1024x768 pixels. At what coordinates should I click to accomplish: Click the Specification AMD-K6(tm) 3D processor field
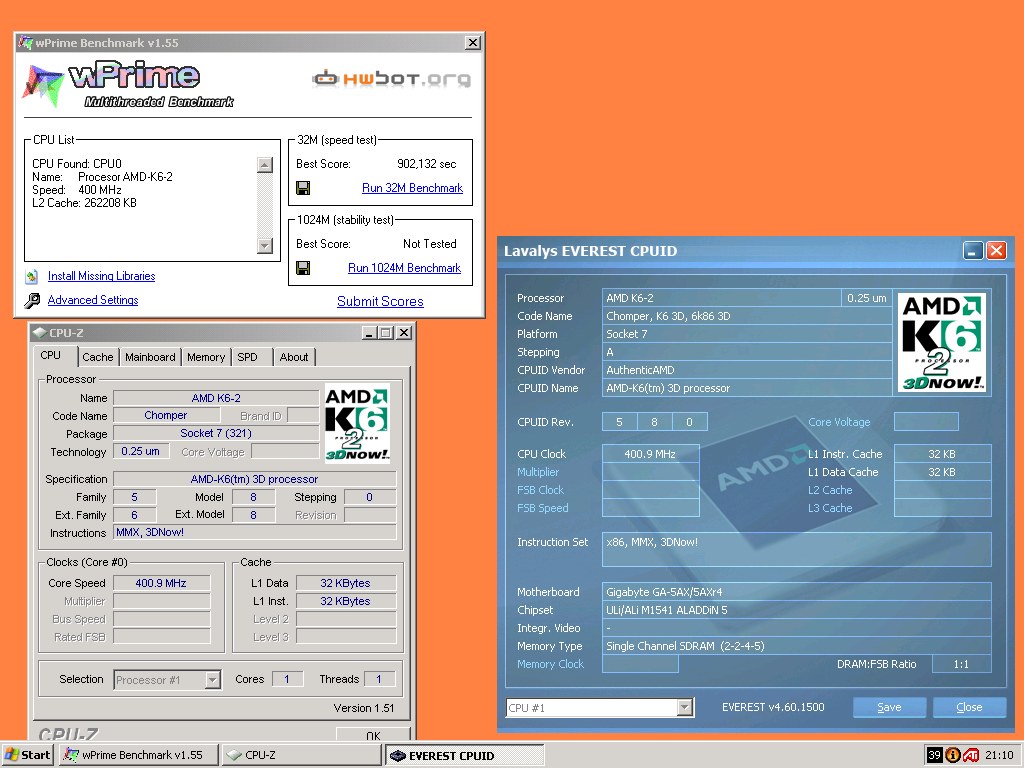tap(255, 479)
